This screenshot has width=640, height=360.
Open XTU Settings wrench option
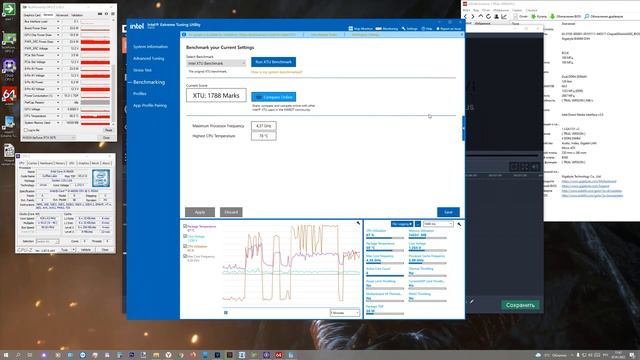pyautogui.click(x=410, y=29)
